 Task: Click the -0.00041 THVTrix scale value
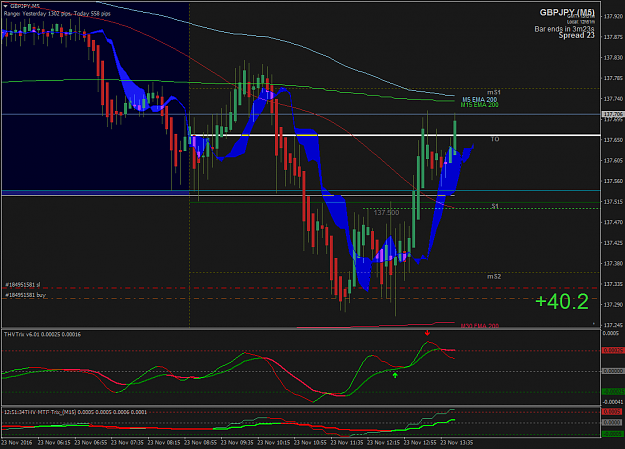click(613, 402)
